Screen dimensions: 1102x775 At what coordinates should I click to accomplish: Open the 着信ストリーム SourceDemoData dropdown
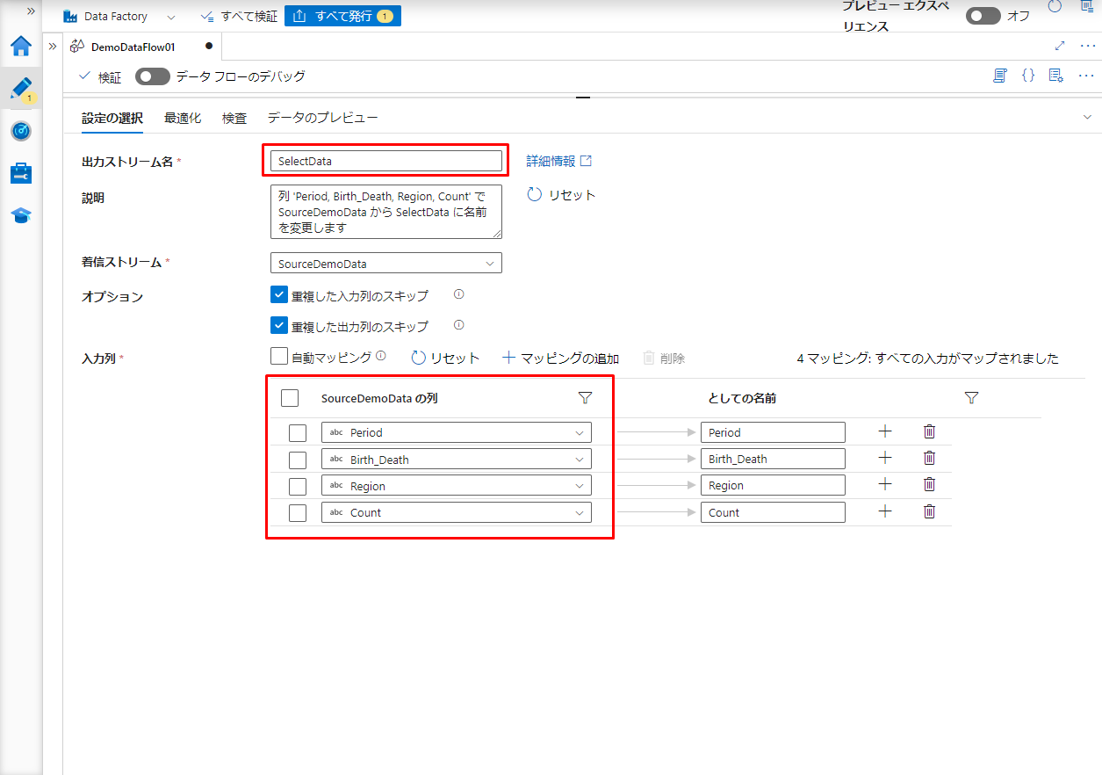pyautogui.click(x=386, y=263)
